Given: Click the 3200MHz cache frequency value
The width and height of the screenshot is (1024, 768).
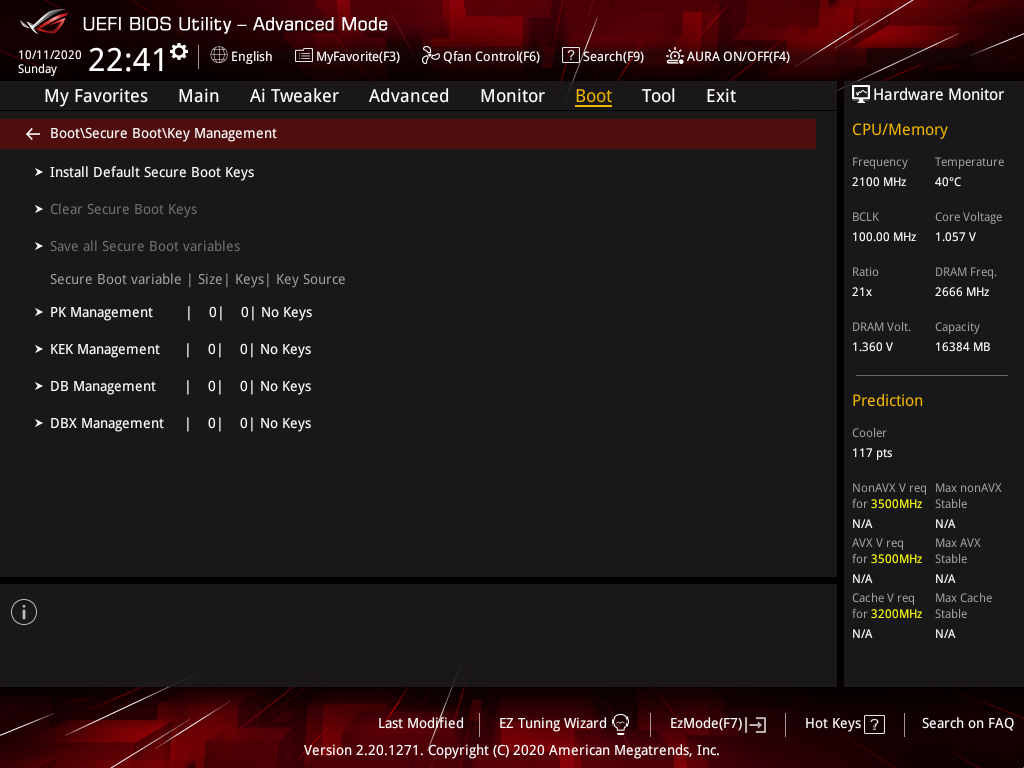Looking at the screenshot, I should (x=896, y=614).
